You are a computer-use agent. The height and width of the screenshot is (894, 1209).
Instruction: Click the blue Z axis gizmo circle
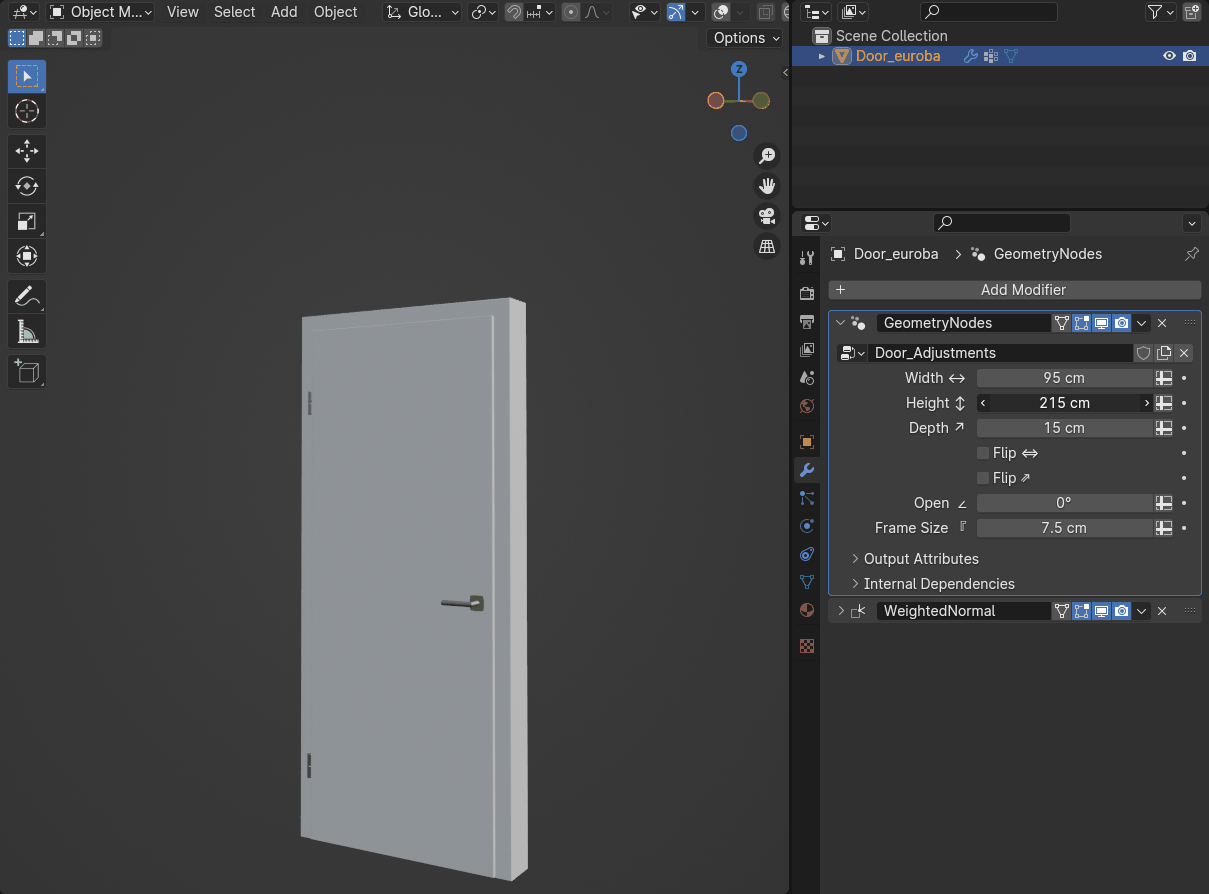(739, 69)
